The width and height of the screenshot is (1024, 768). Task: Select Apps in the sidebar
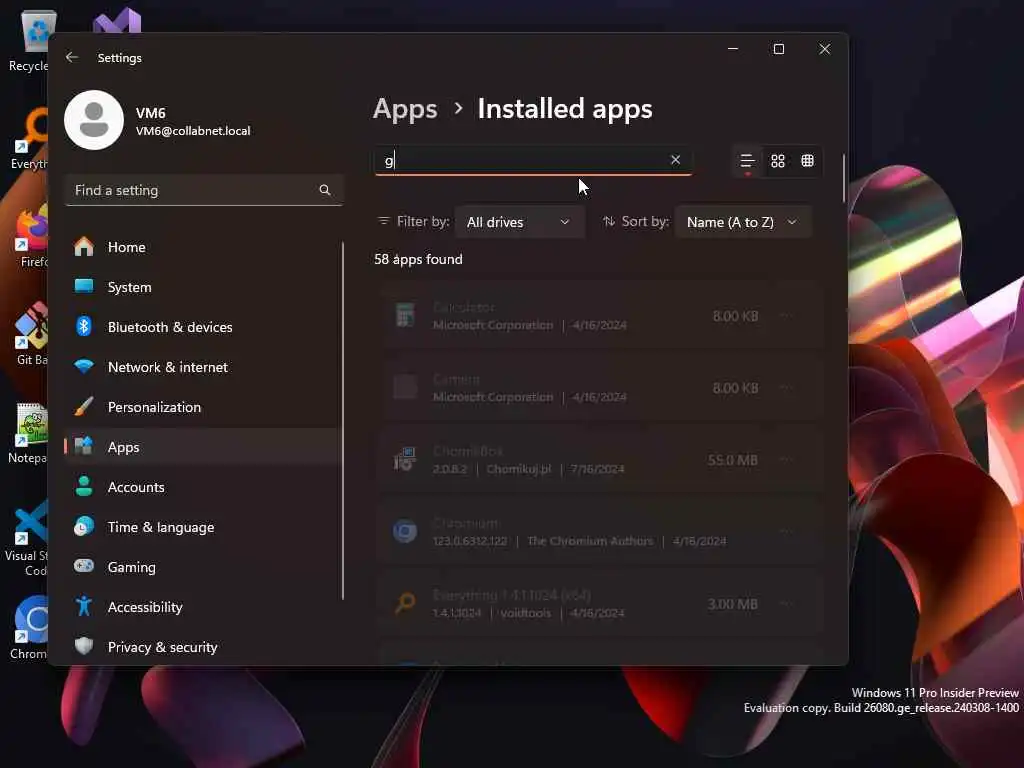tap(202, 447)
